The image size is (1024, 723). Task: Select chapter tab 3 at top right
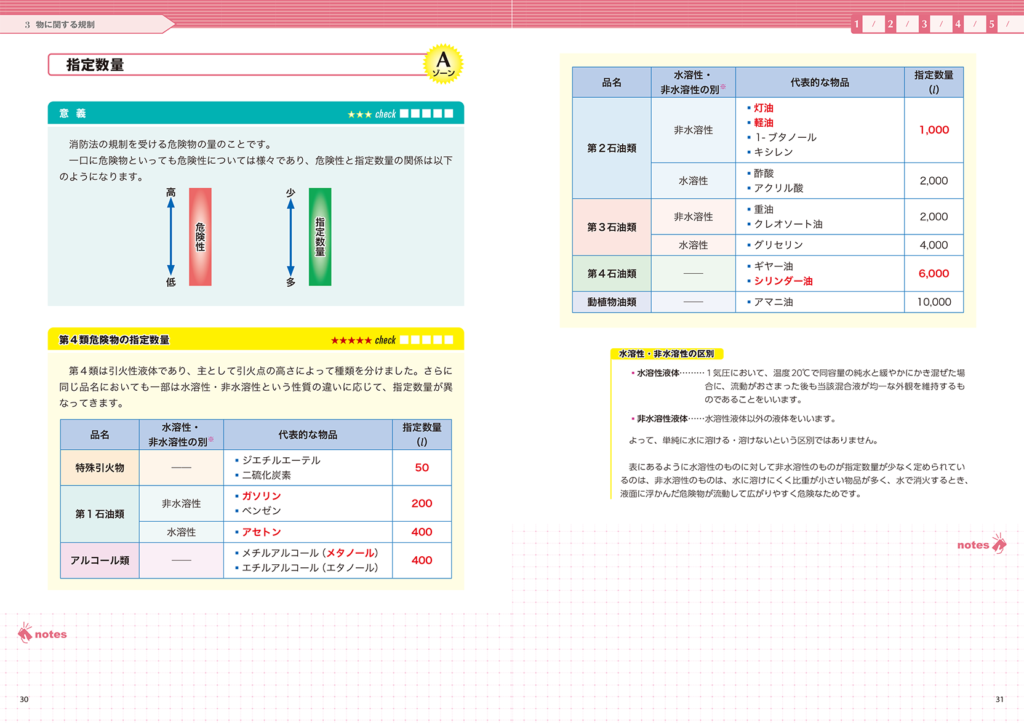pos(924,24)
